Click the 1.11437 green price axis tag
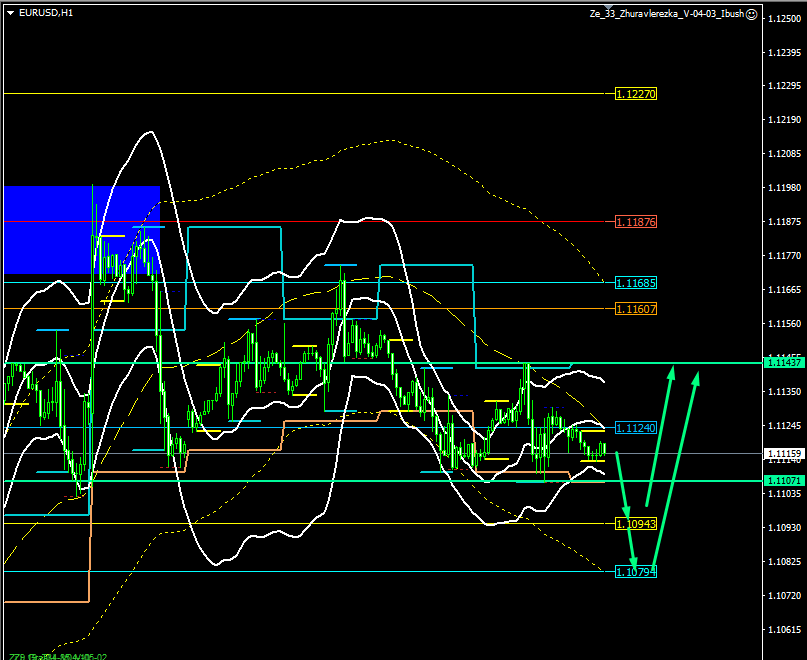 [x=783, y=362]
